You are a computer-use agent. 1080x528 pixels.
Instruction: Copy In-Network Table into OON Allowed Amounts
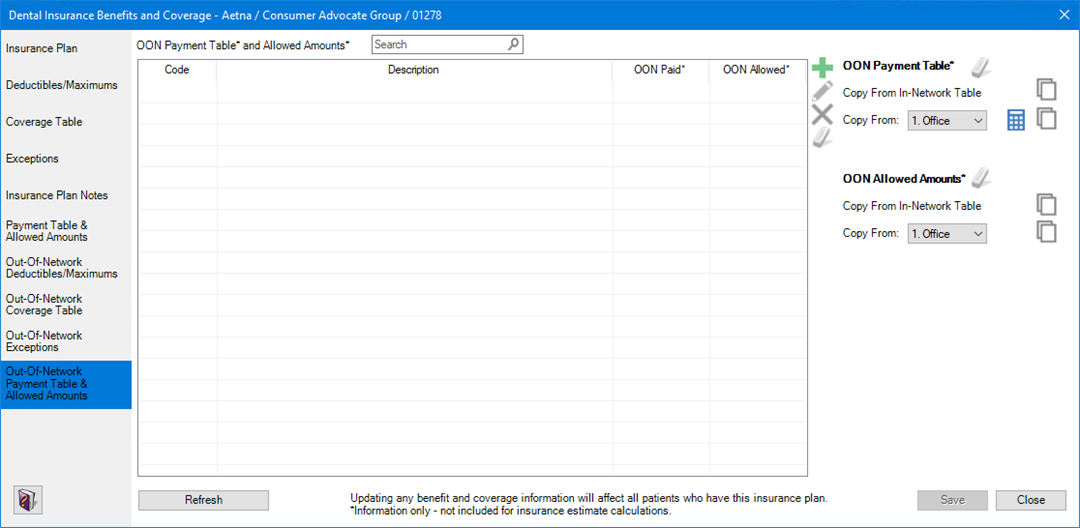(x=1046, y=204)
